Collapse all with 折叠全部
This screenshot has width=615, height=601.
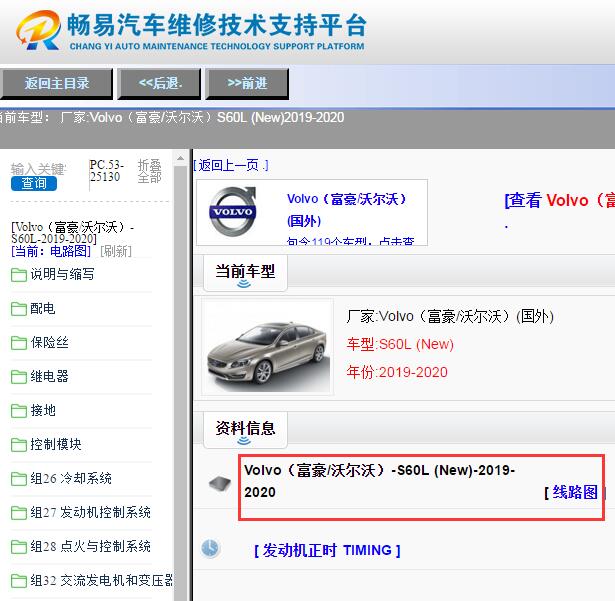point(149,171)
